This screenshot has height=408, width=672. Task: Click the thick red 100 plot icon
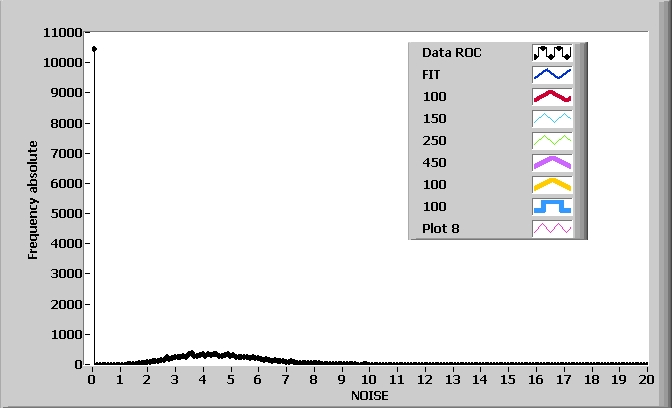551,96
